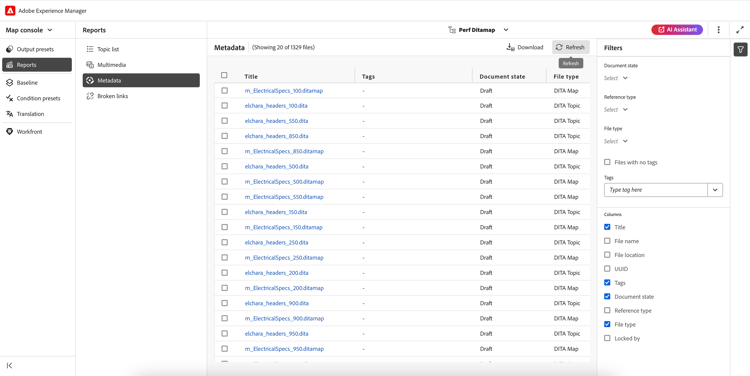Open the Map console dropdown

pos(29,30)
